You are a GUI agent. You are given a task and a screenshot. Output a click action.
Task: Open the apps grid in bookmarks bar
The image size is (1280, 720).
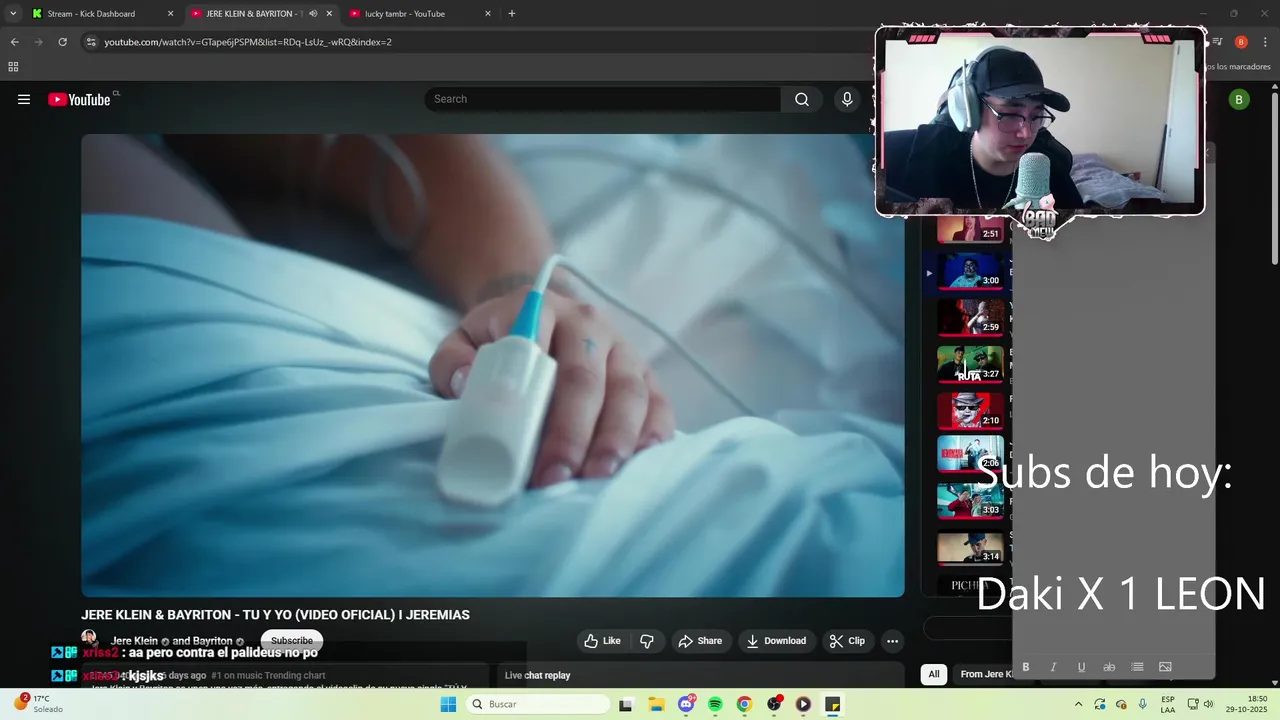pos(13,67)
